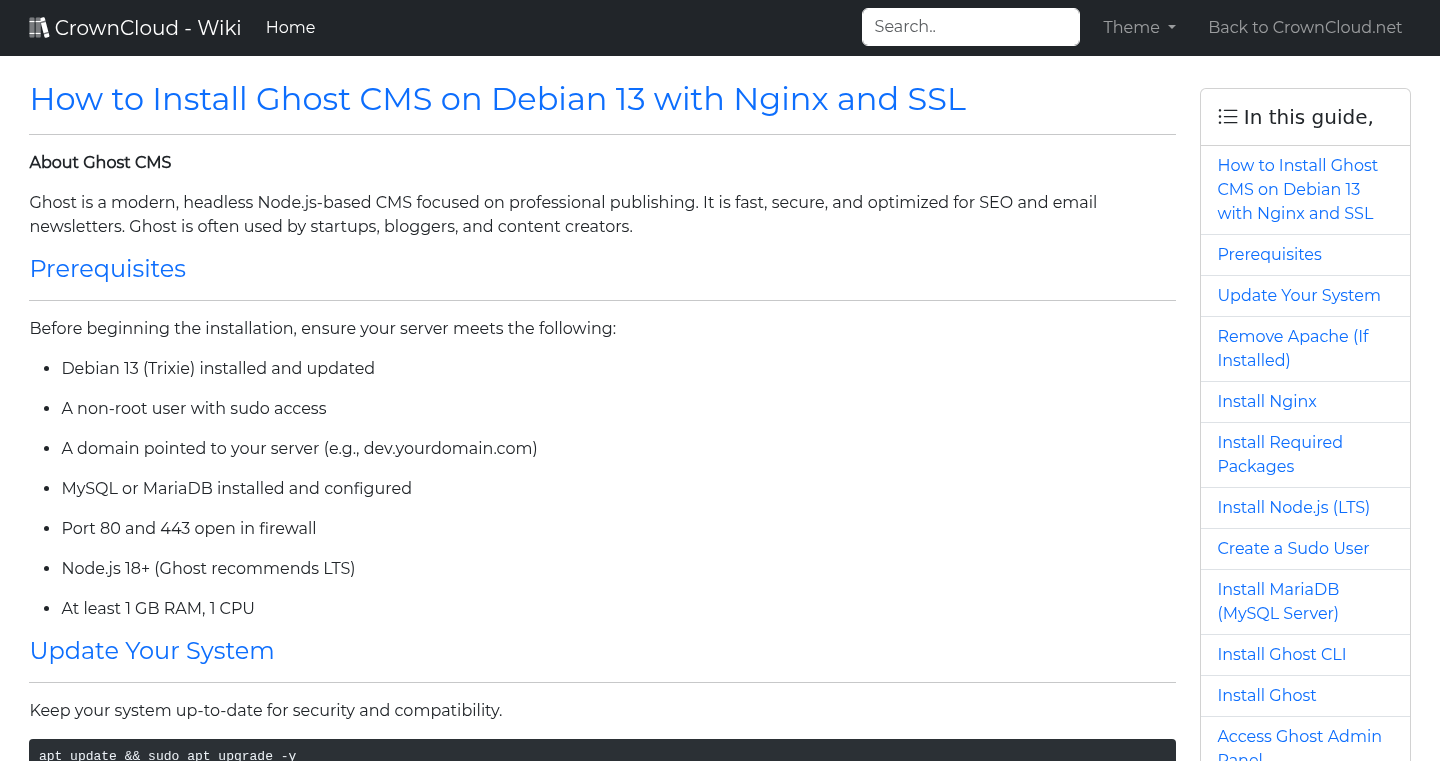This screenshot has width=1440, height=761.
Task: Click the CrownCloud library logo icon
Action: pyautogui.click(x=39, y=26)
